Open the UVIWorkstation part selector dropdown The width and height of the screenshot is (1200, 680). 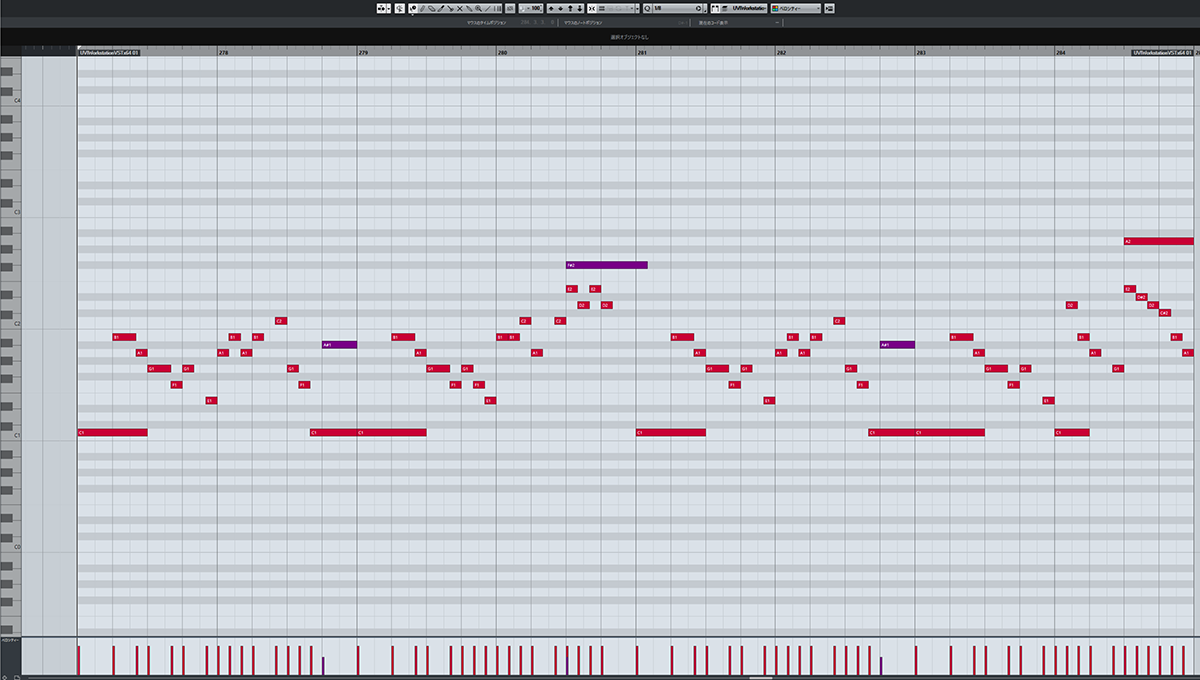(749, 8)
